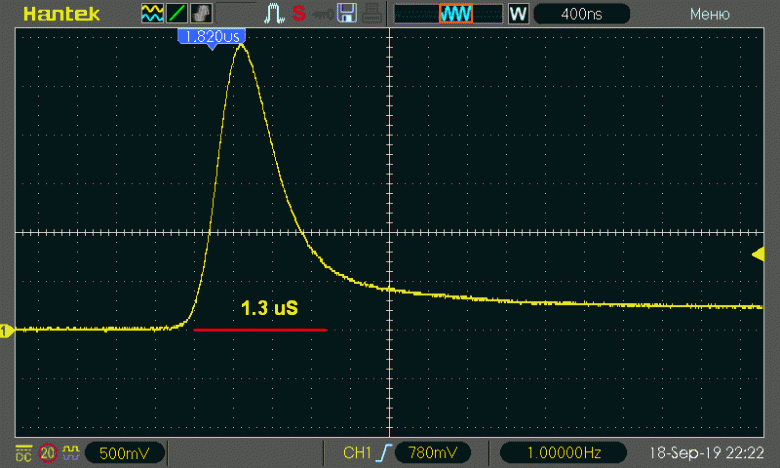This screenshot has height=468, width=780.
Task: Click the 1.00000Hz frequency readout
Action: (563, 453)
